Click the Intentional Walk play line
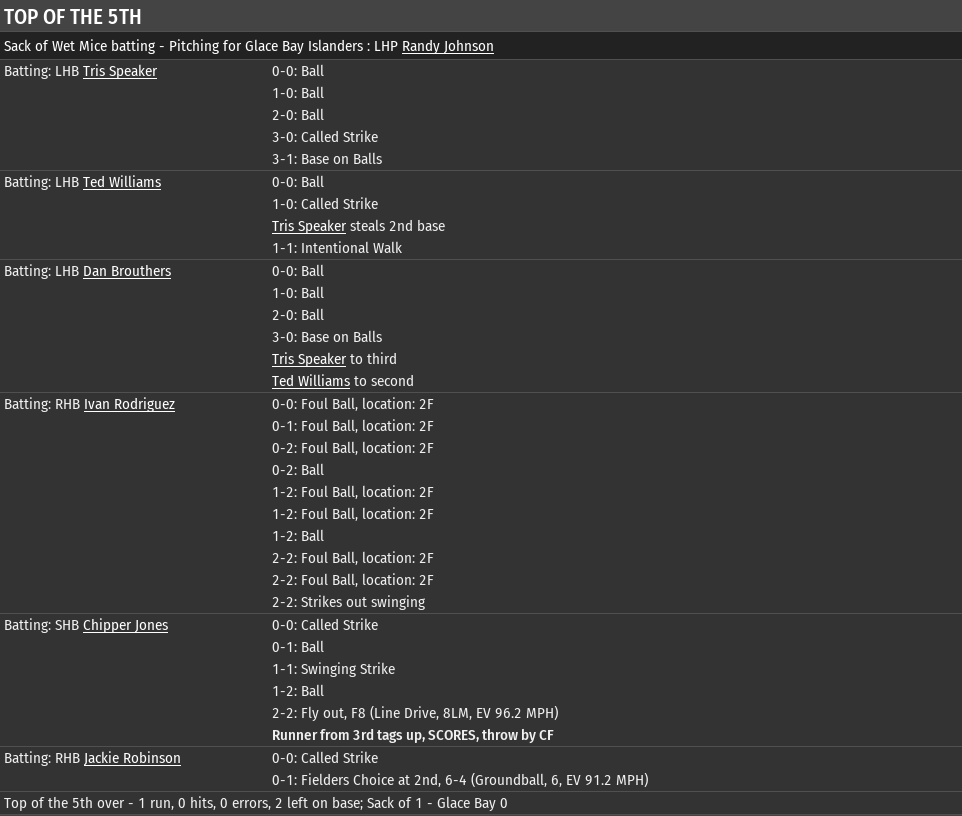 click(x=337, y=248)
